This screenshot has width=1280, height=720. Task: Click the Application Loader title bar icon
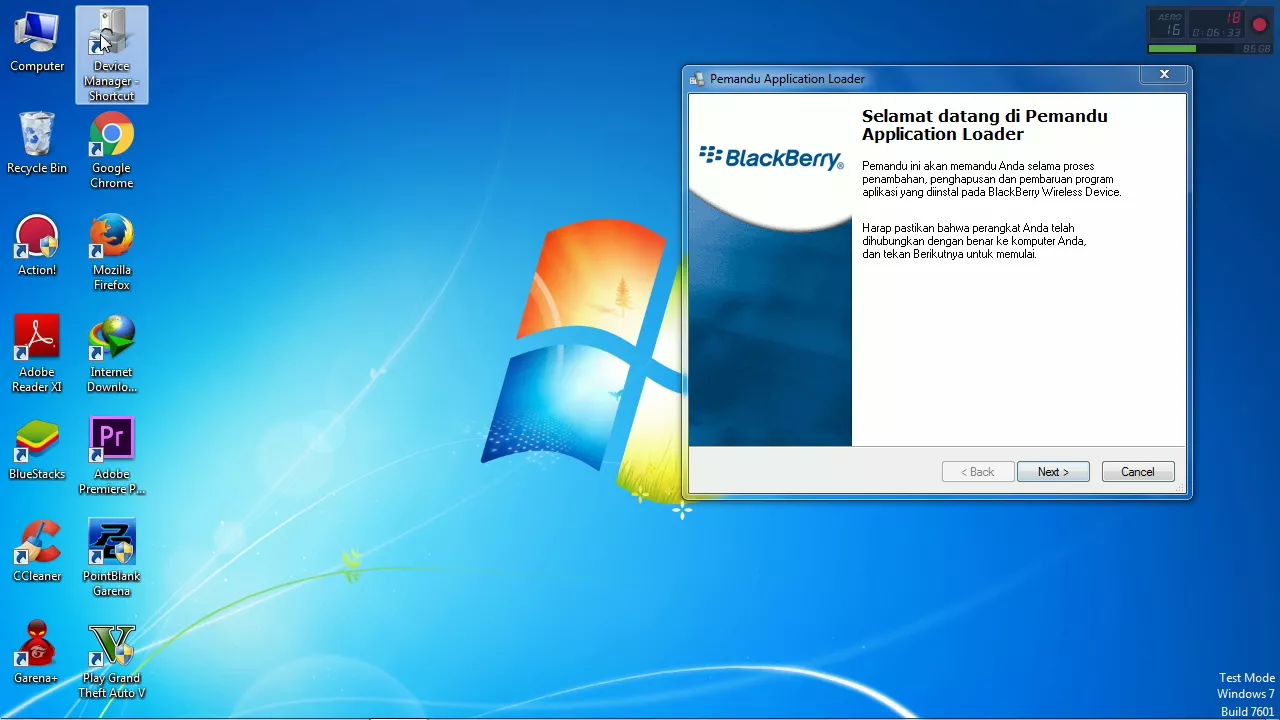[697, 79]
